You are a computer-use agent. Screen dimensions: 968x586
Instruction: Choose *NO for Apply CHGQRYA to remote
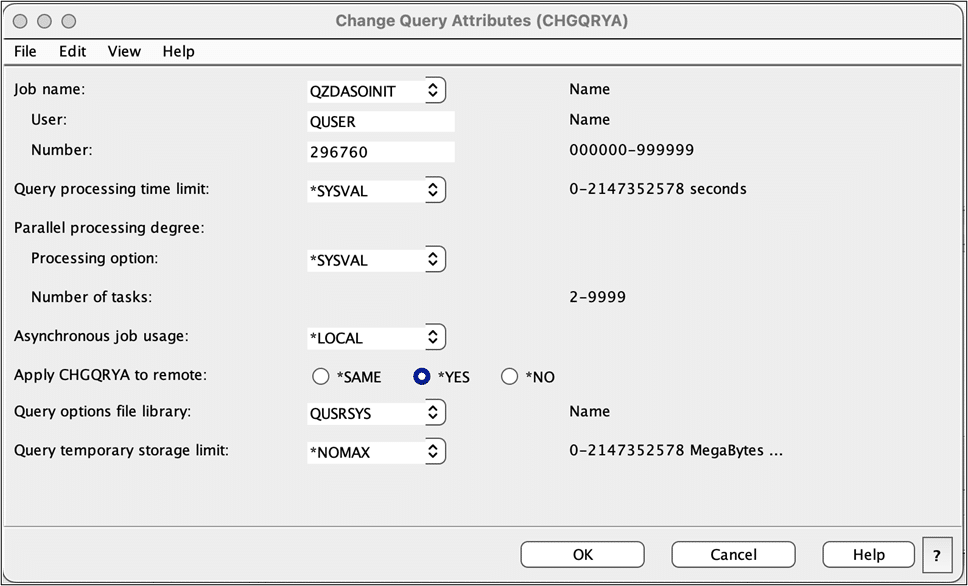pyautogui.click(x=510, y=377)
